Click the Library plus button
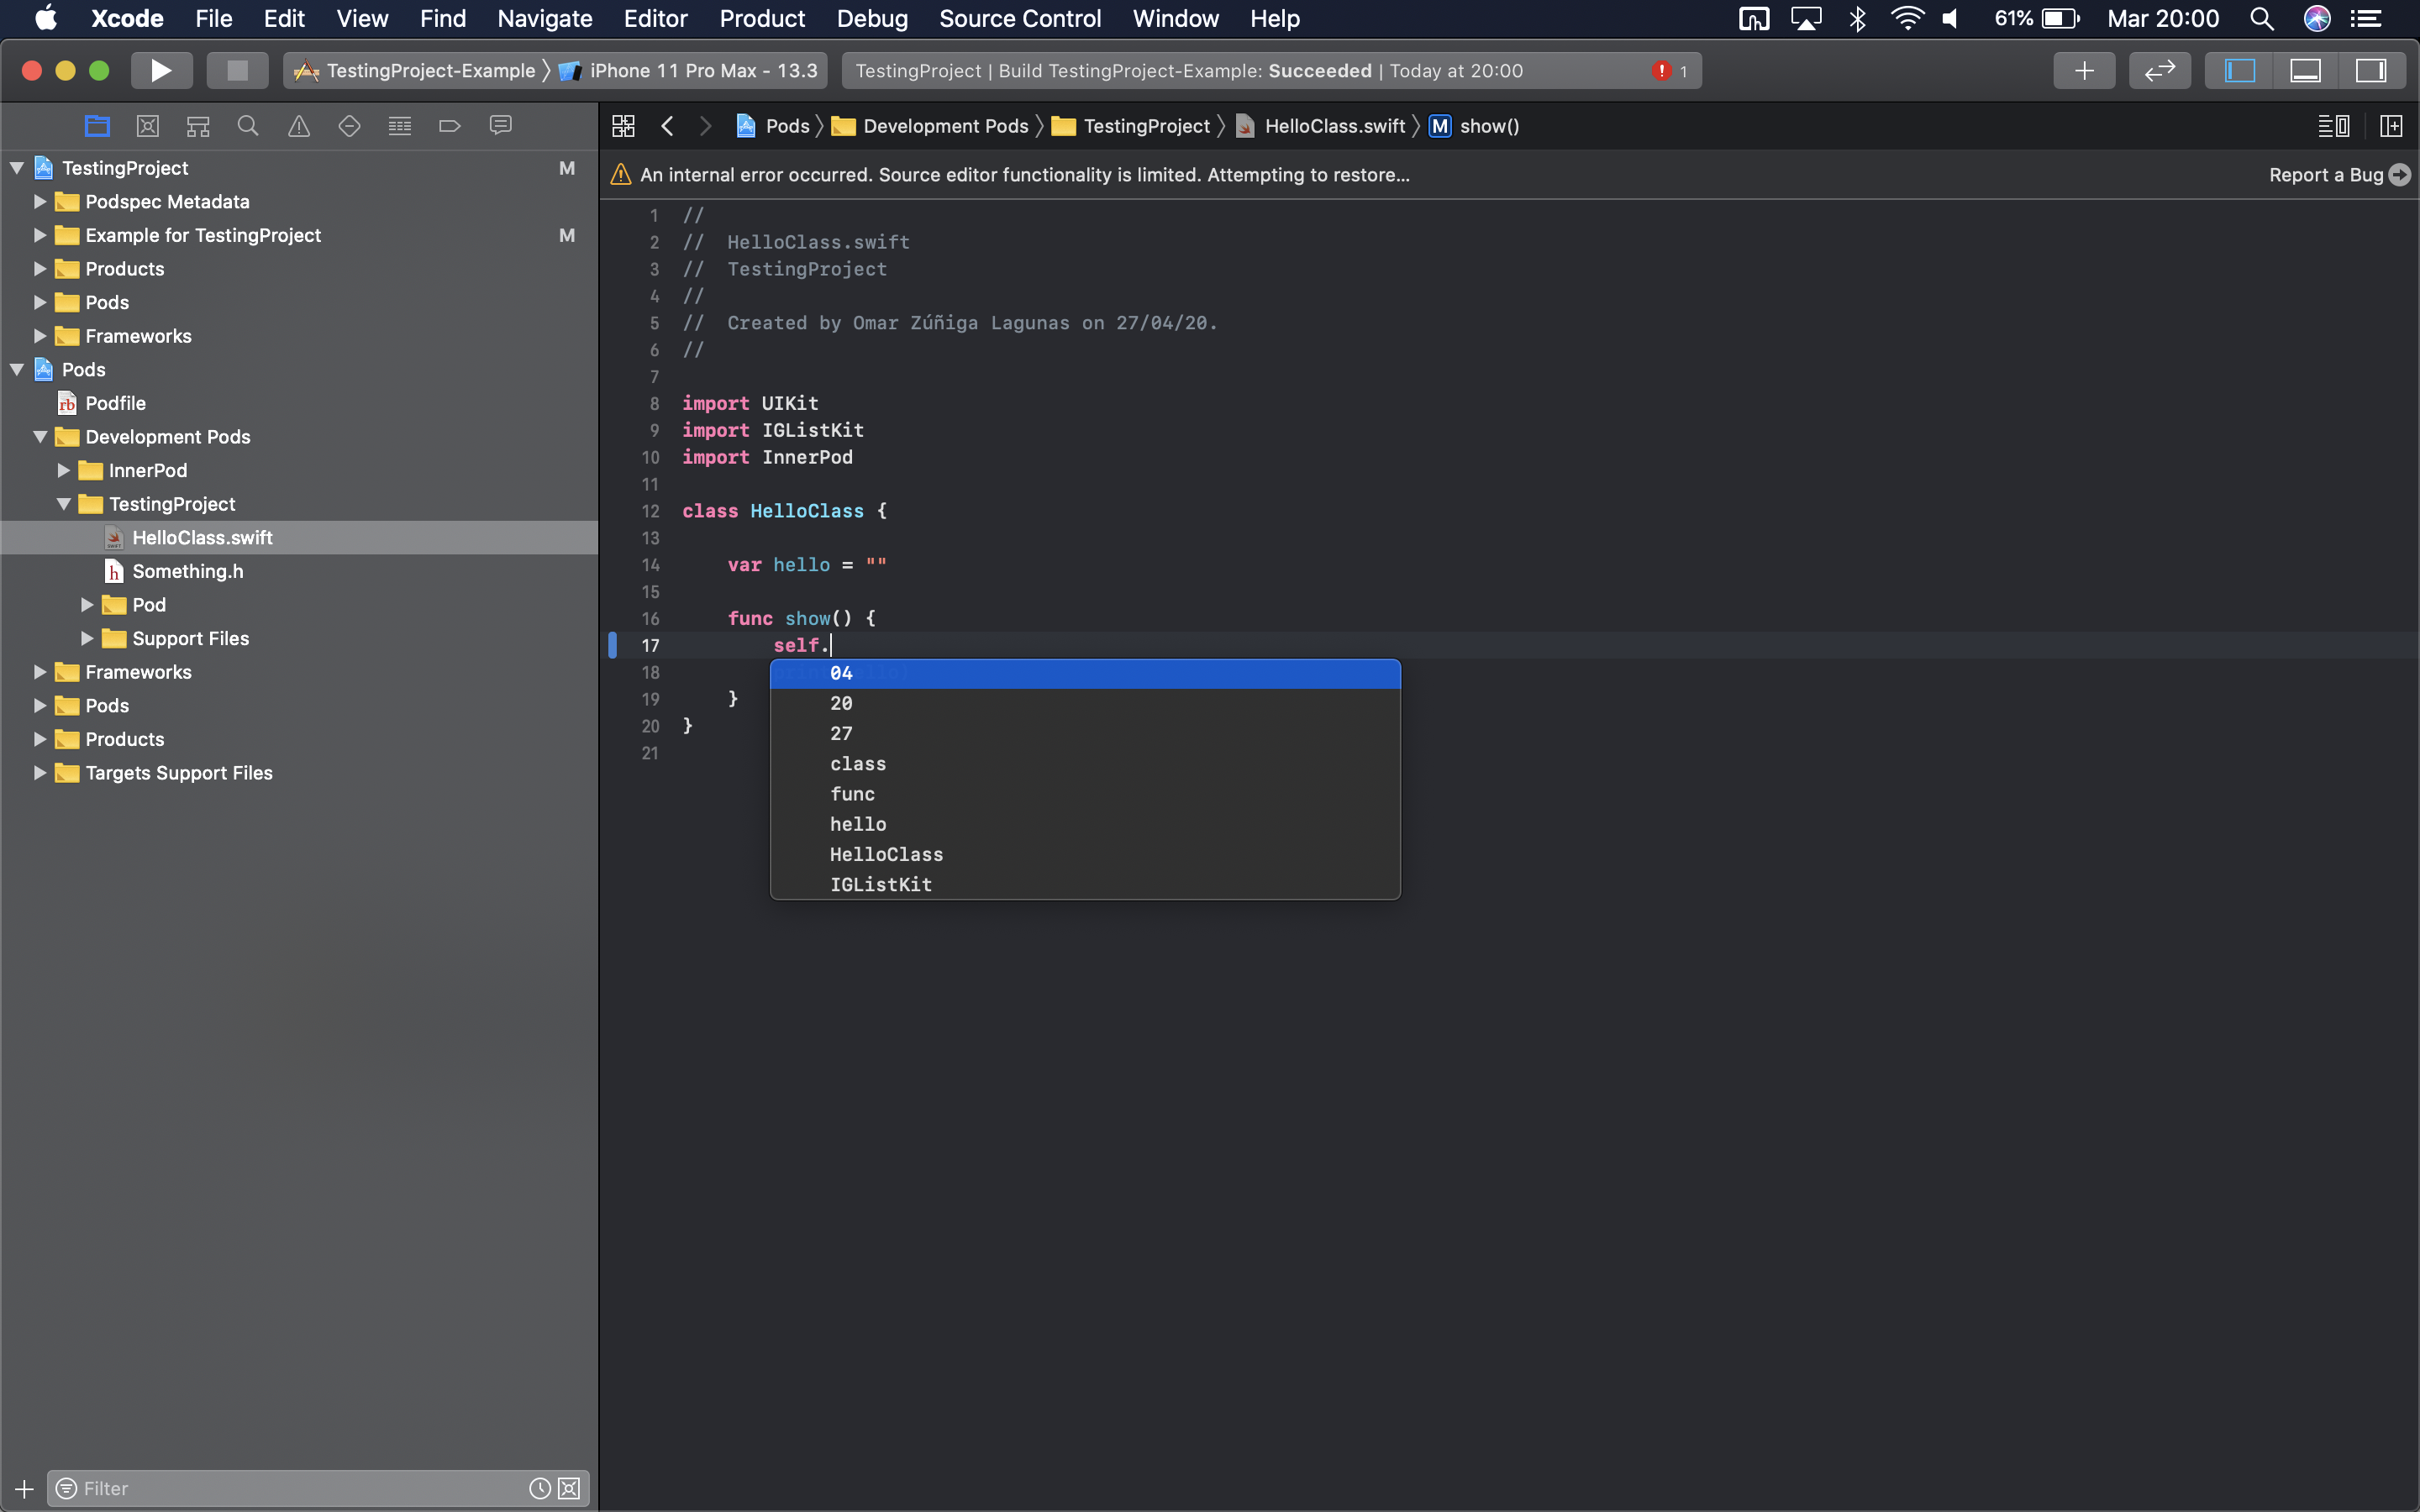 click(2084, 71)
